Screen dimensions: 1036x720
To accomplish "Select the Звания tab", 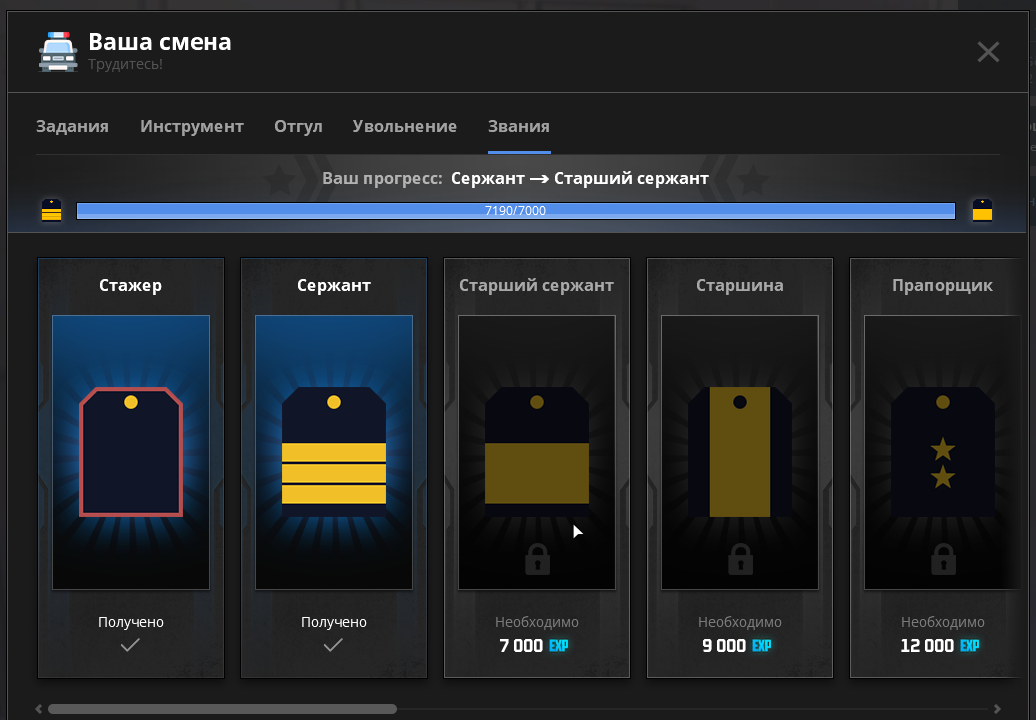I will point(518,127).
